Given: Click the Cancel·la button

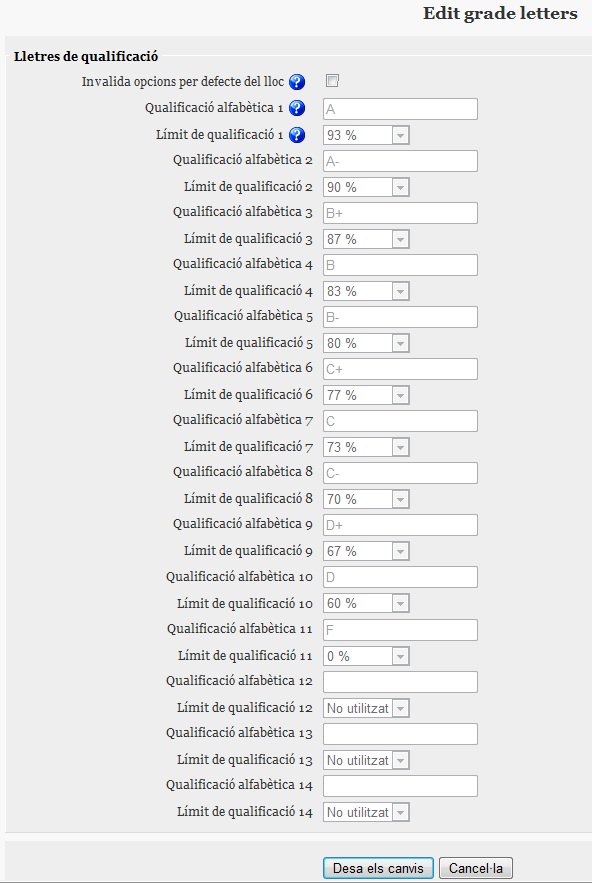Looking at the screenshot, I should pos(475,868).
